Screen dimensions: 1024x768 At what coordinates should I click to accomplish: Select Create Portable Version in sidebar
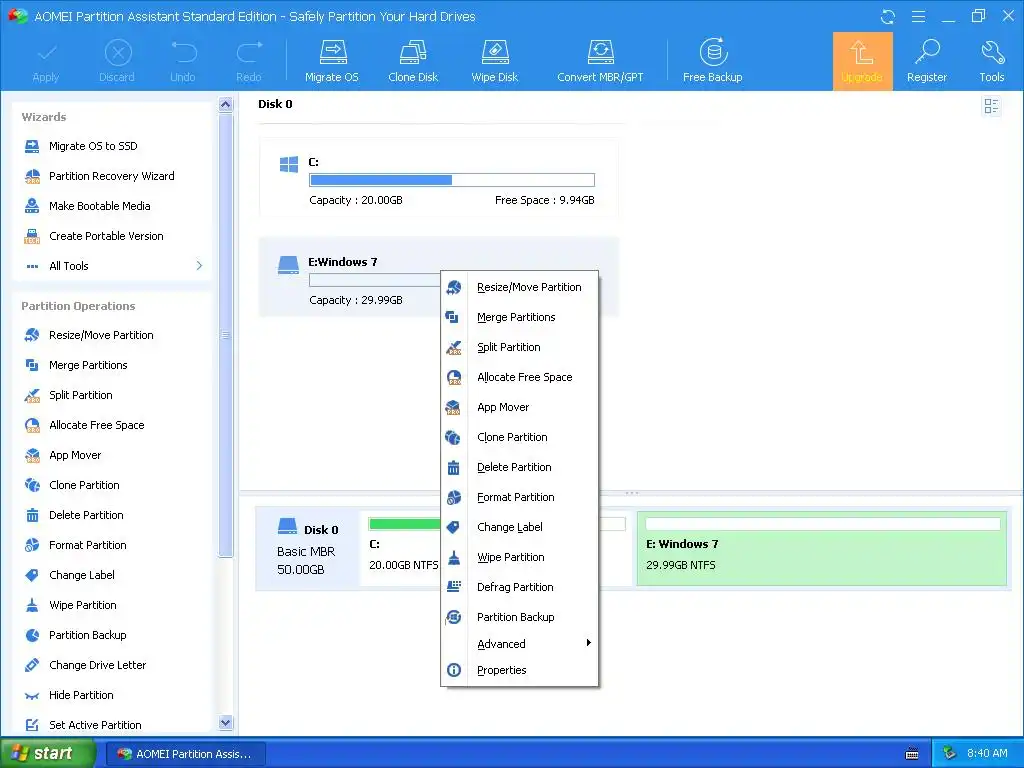[x=106, y=236]
